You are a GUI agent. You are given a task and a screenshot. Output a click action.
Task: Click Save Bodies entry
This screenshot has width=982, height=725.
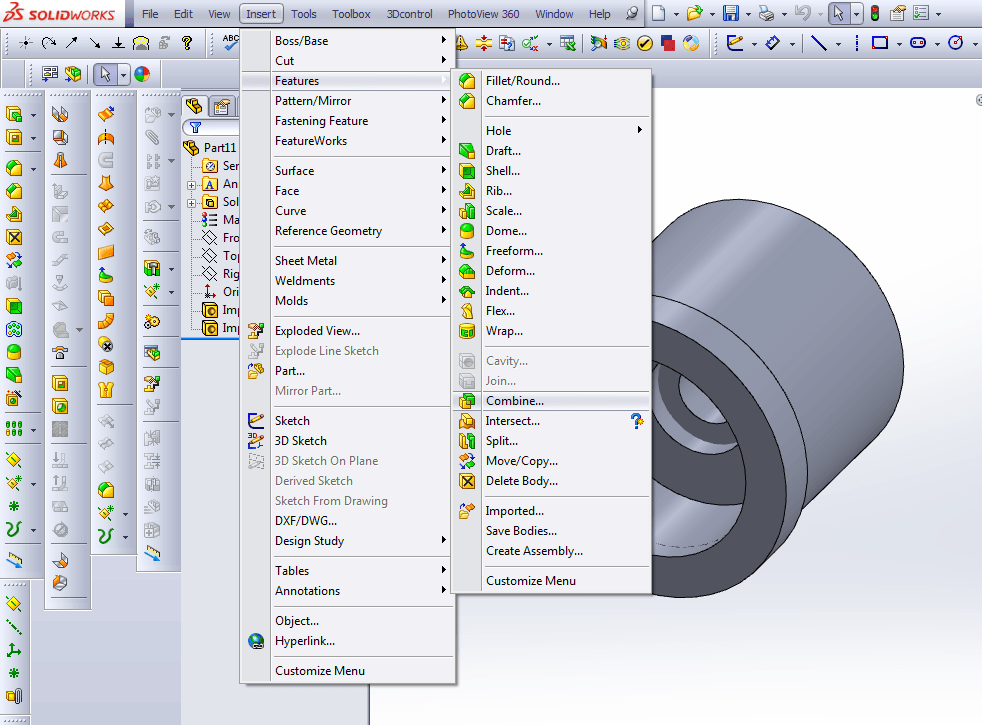point(521,531)
